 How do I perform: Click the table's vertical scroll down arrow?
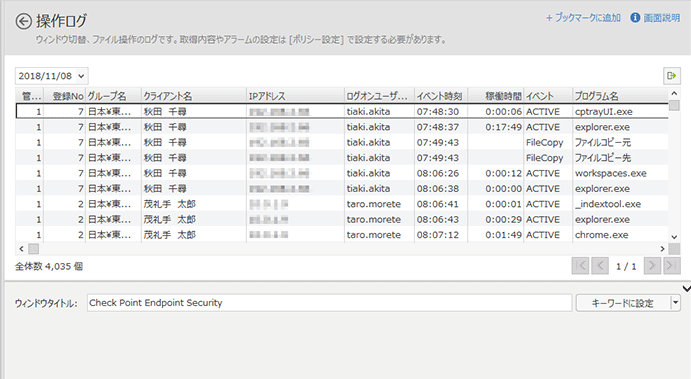coord(674,237)
